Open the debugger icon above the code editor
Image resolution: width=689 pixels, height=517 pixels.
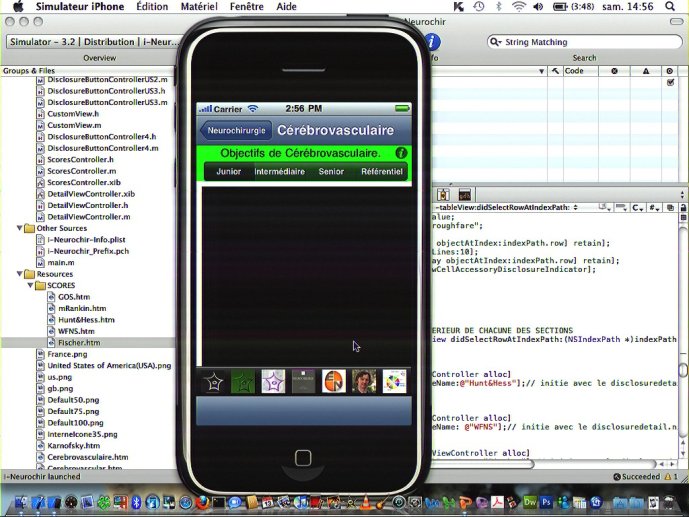443,195
